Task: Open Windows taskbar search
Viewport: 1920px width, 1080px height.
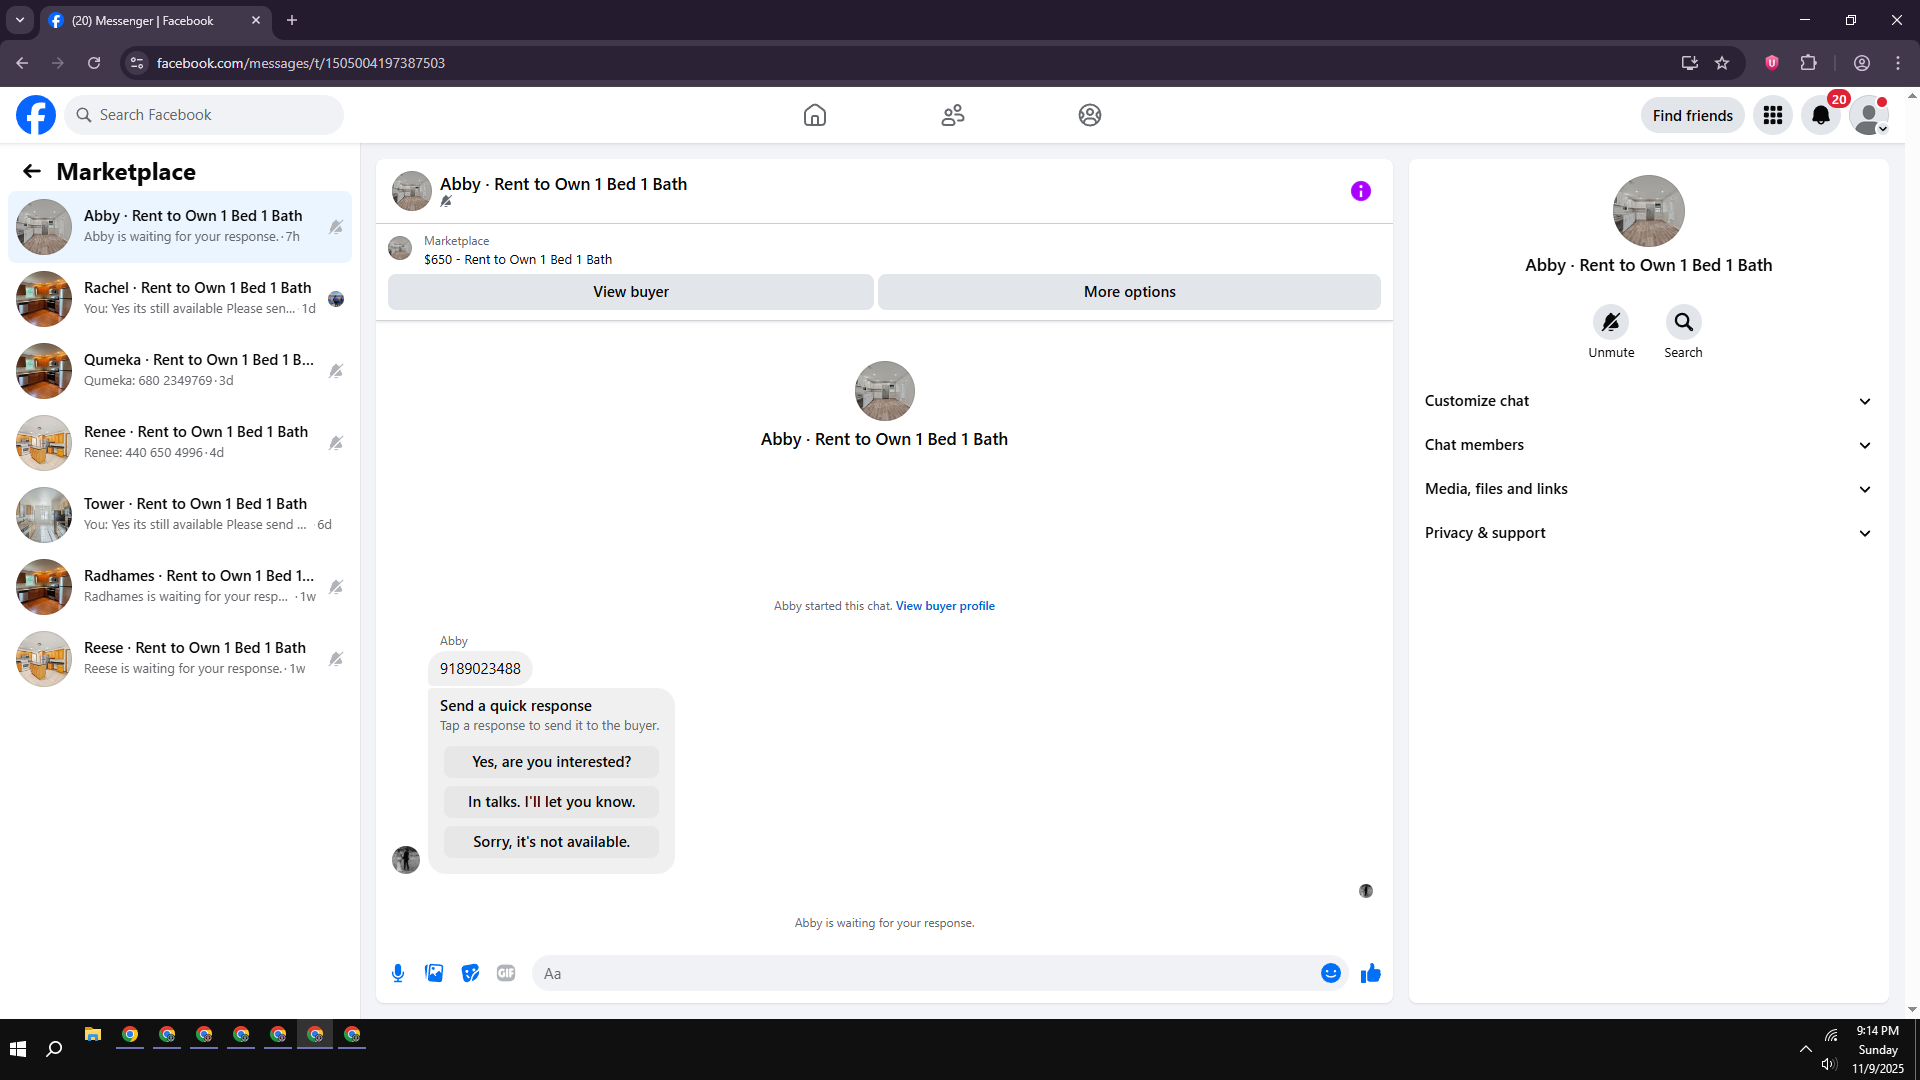Action: point(55,1049)
